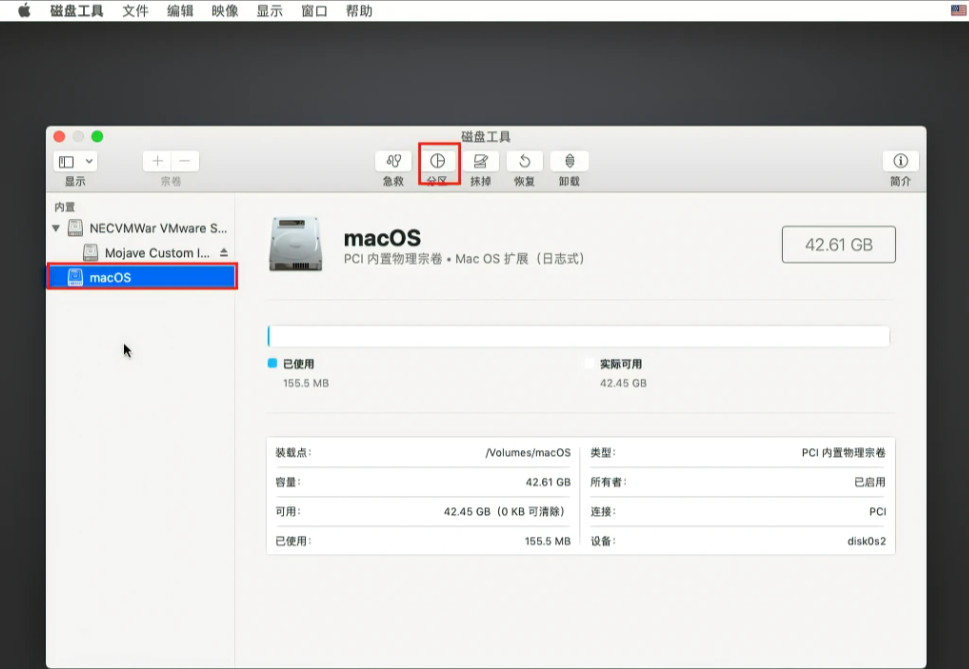The height and width of the screenshot is (669, 969).
Task: Click PCI 内置物理宗卷 type value in table
Action: (844, 453)
